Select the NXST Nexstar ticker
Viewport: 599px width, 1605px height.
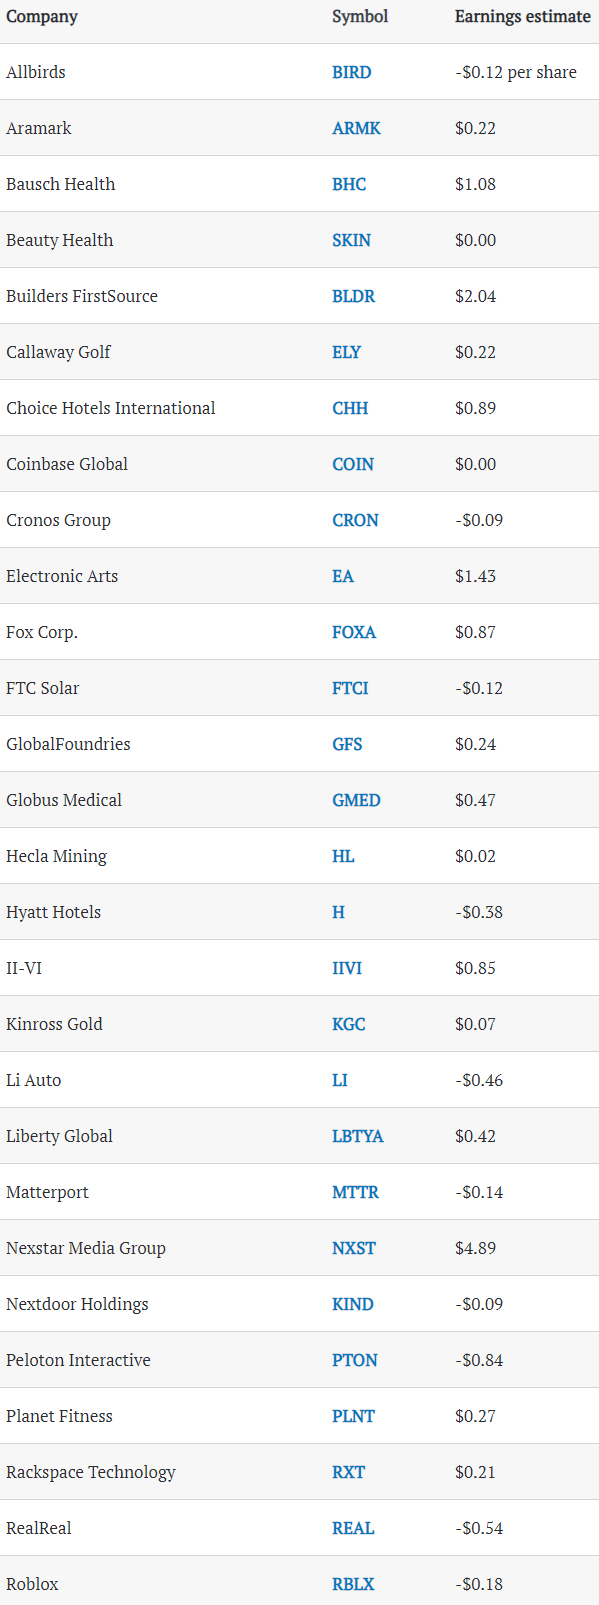pyautogui.click(x=354, y=1248)
